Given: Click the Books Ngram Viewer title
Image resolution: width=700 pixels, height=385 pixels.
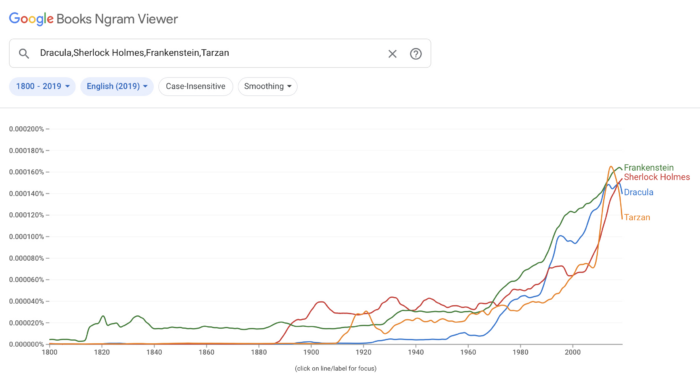Looking at the screenshot, I should pyautogui.click(x=117, y=19).
